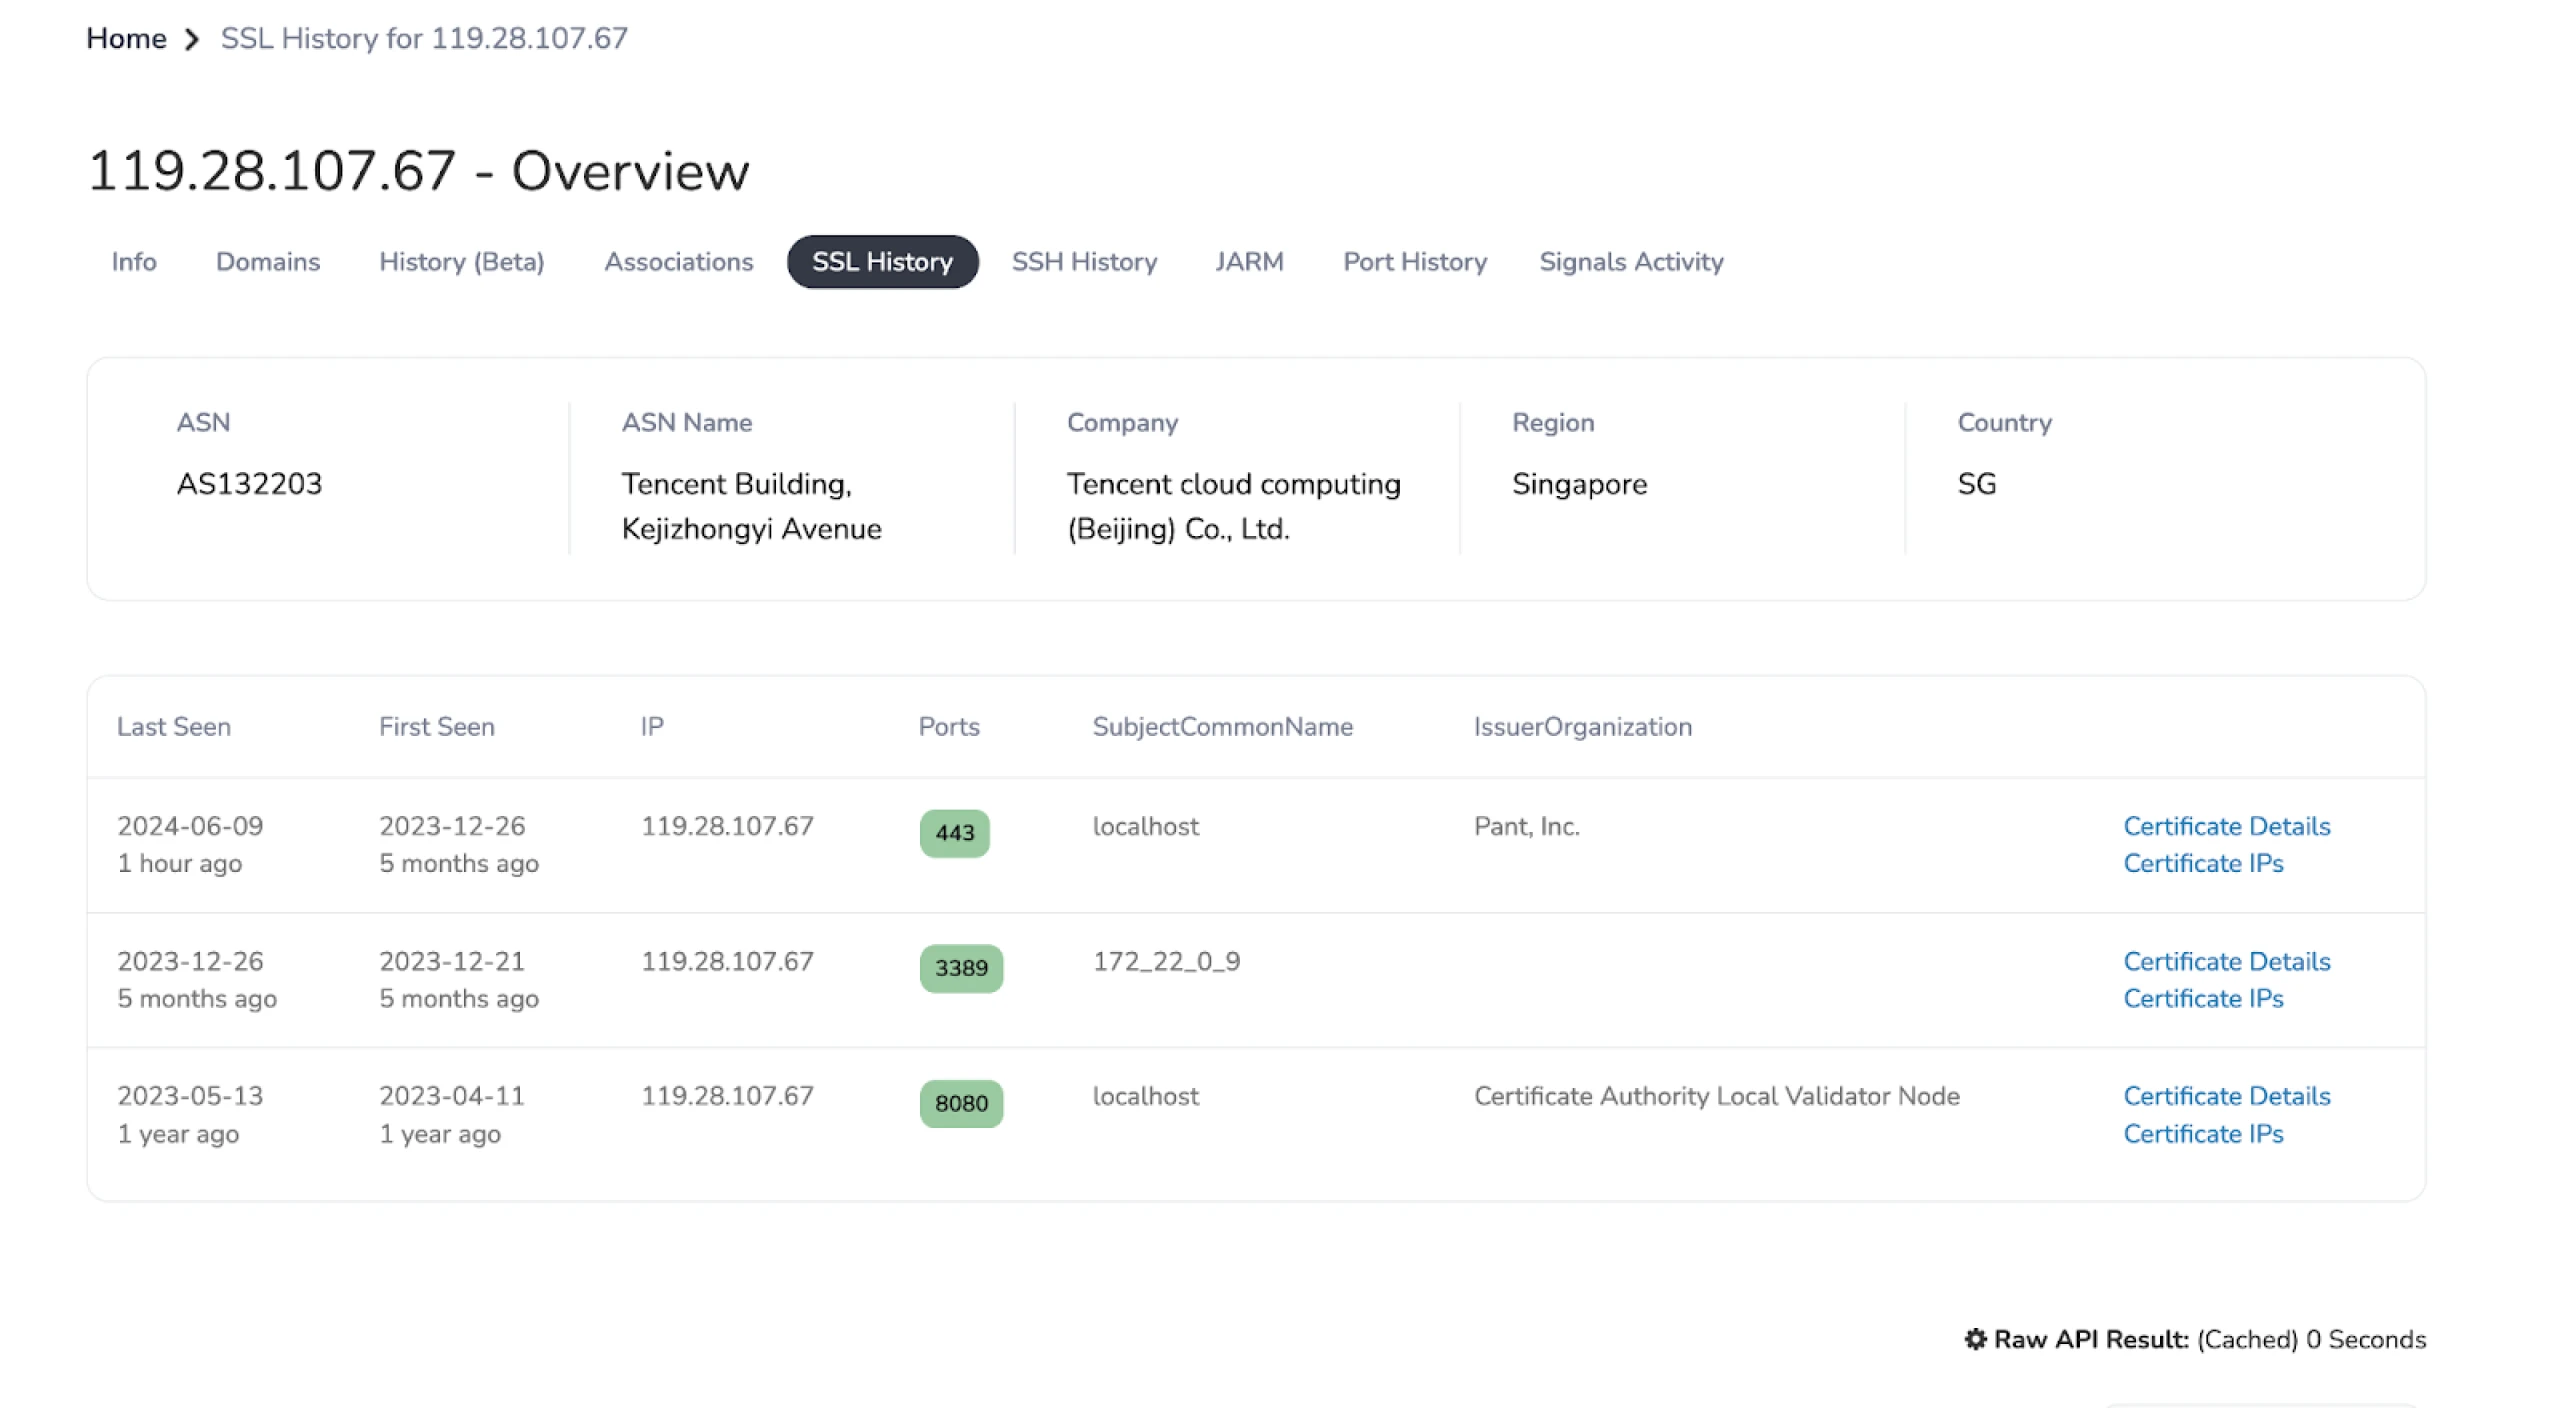2560x1408 pixels.
Task: Click Certificate Authority Local Validator Node cell
Action: pos(1716,1096)
